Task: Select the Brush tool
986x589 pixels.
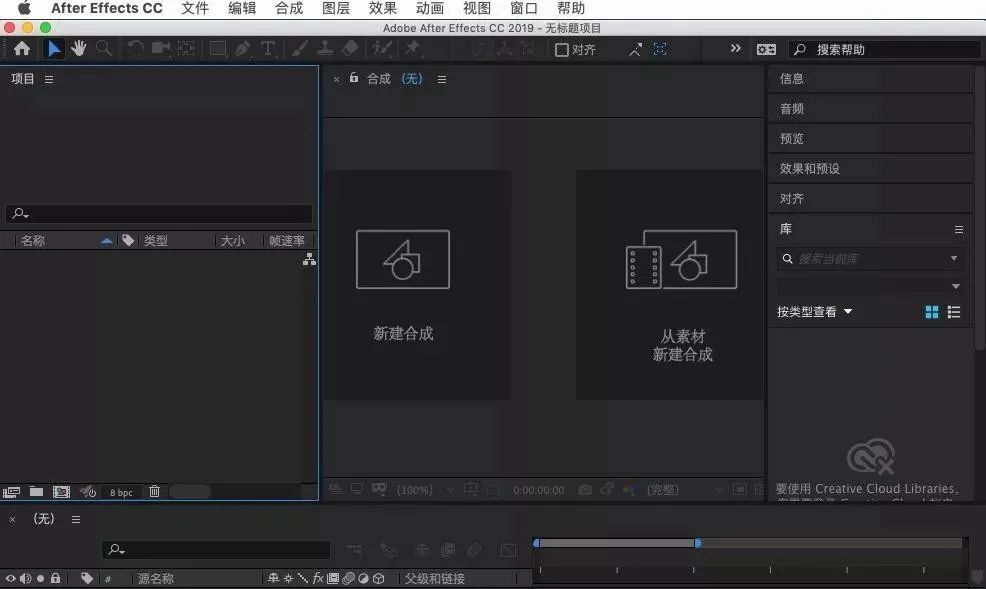Action: (300, 48)
